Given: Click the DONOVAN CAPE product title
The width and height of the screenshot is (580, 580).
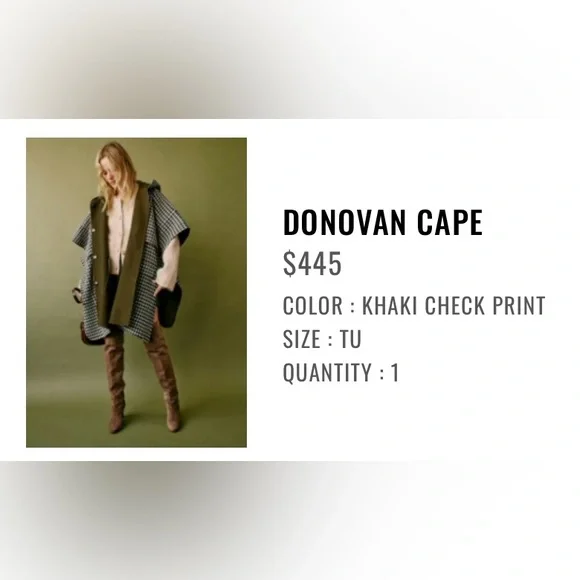Looking at the screenshot, I should click(x=383, y=223).
